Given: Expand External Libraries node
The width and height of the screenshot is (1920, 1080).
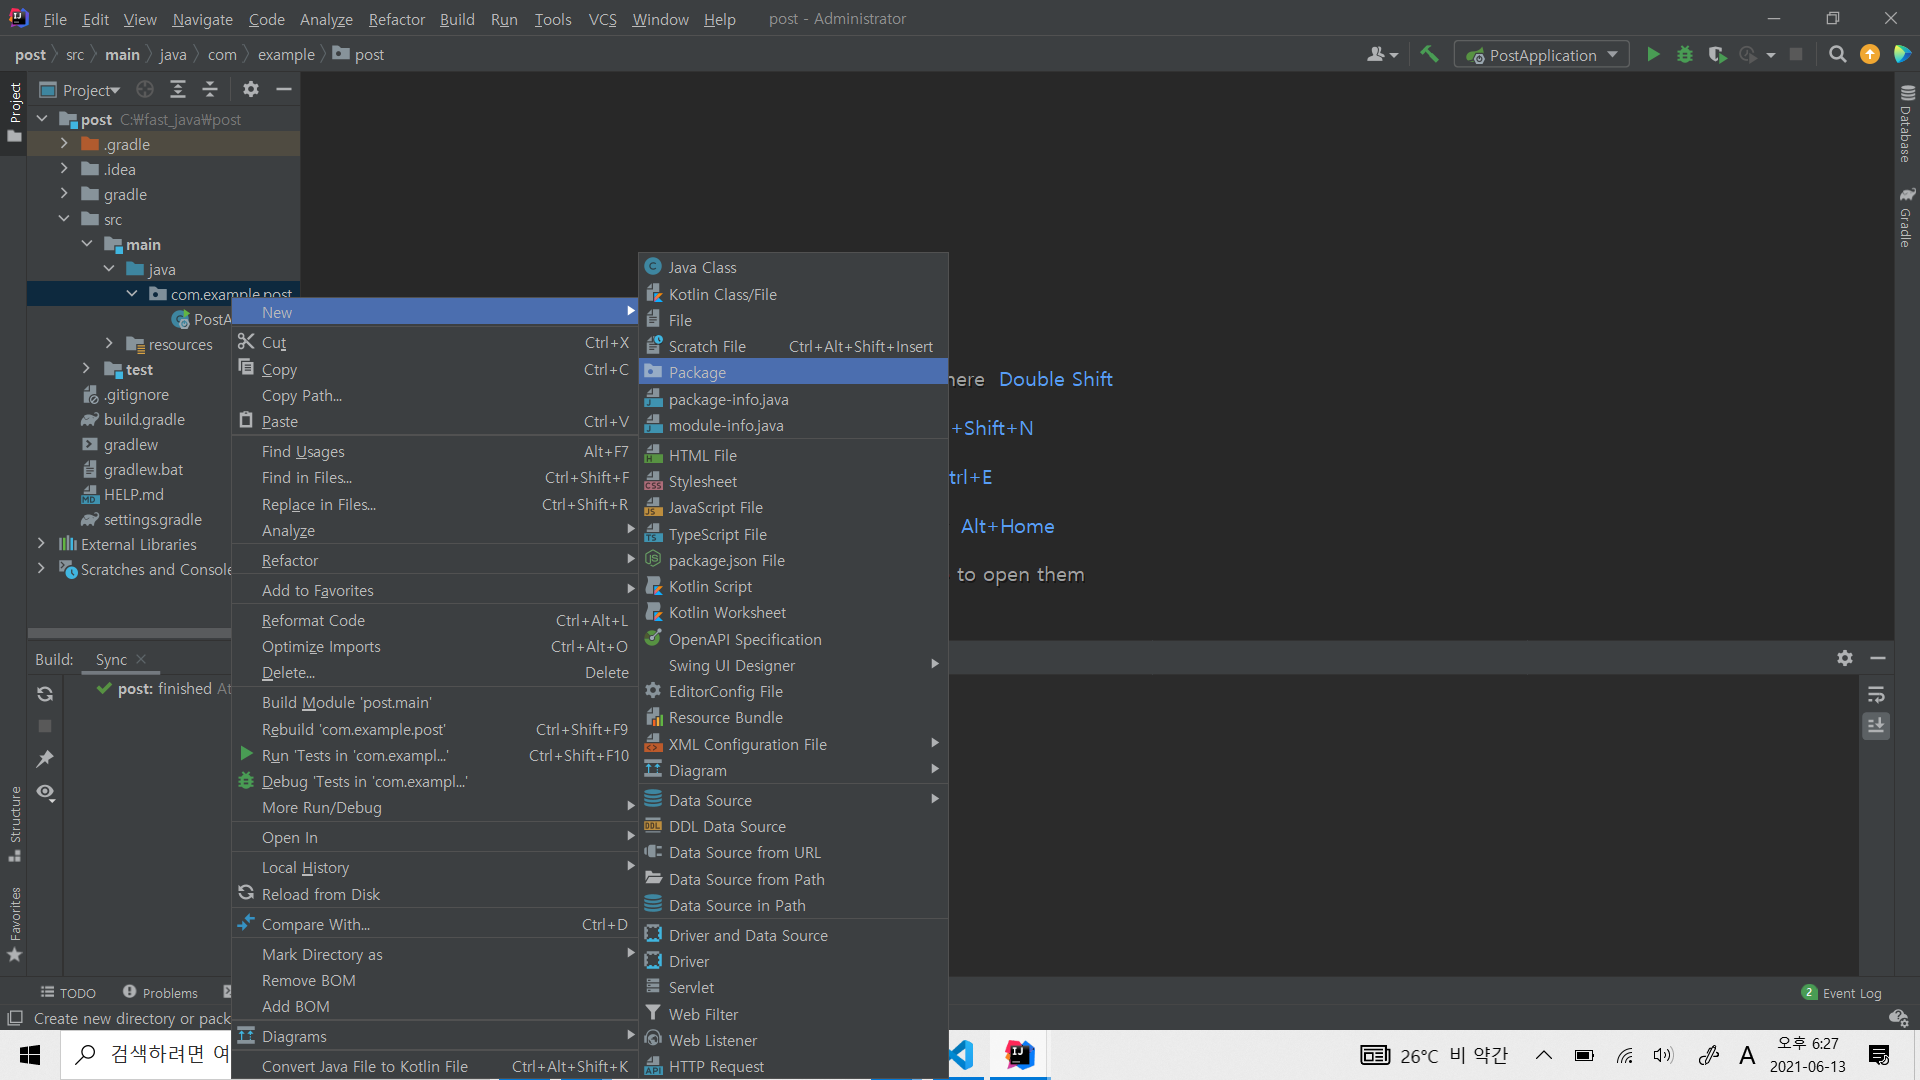Looking at the screenshot, I should coord(41,544).
